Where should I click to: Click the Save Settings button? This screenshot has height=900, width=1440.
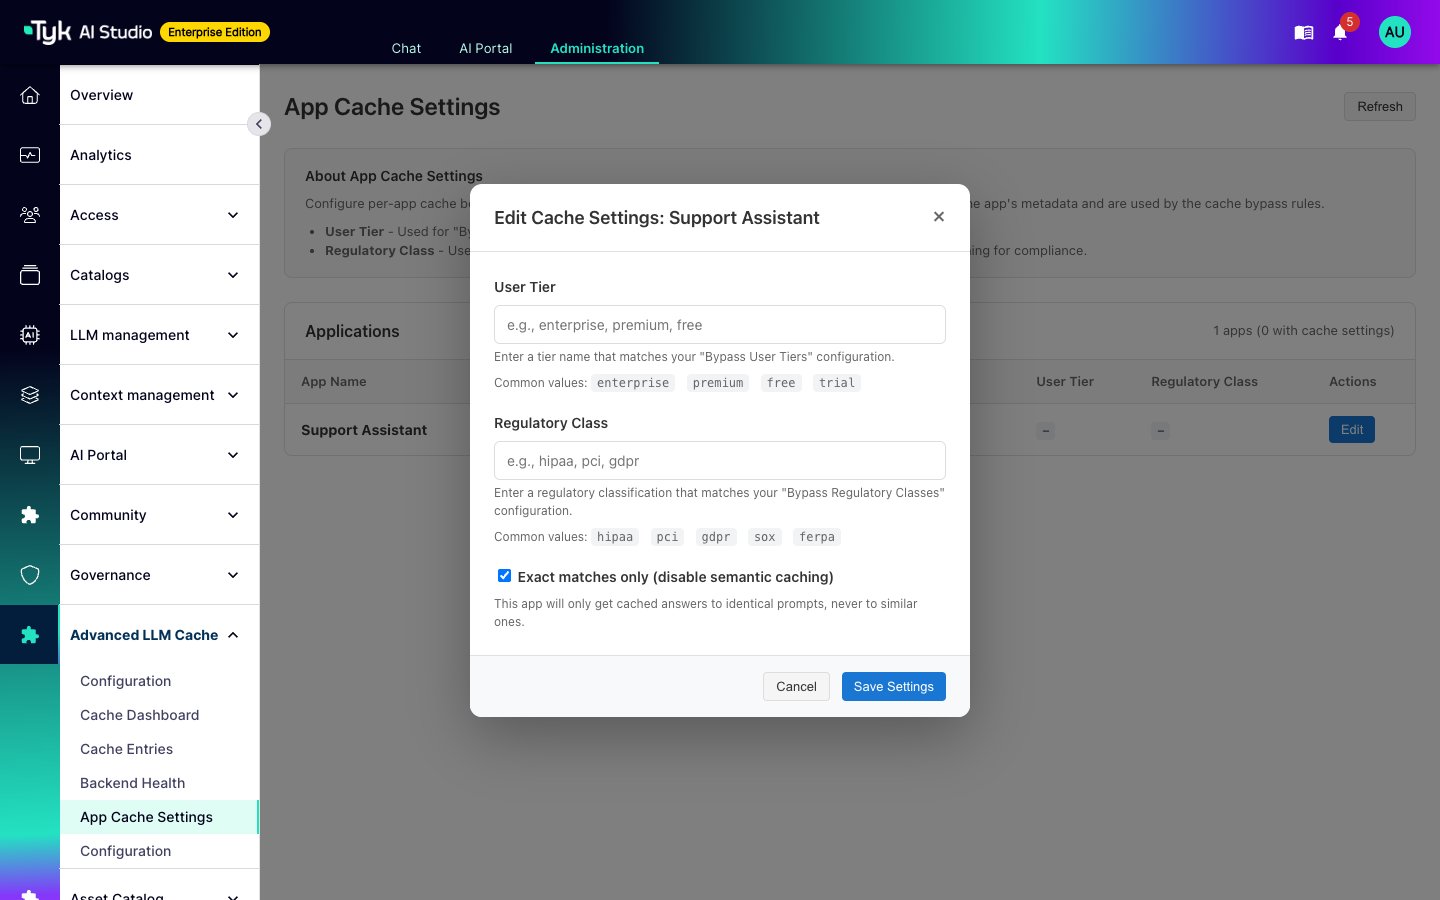coord(894,687)
